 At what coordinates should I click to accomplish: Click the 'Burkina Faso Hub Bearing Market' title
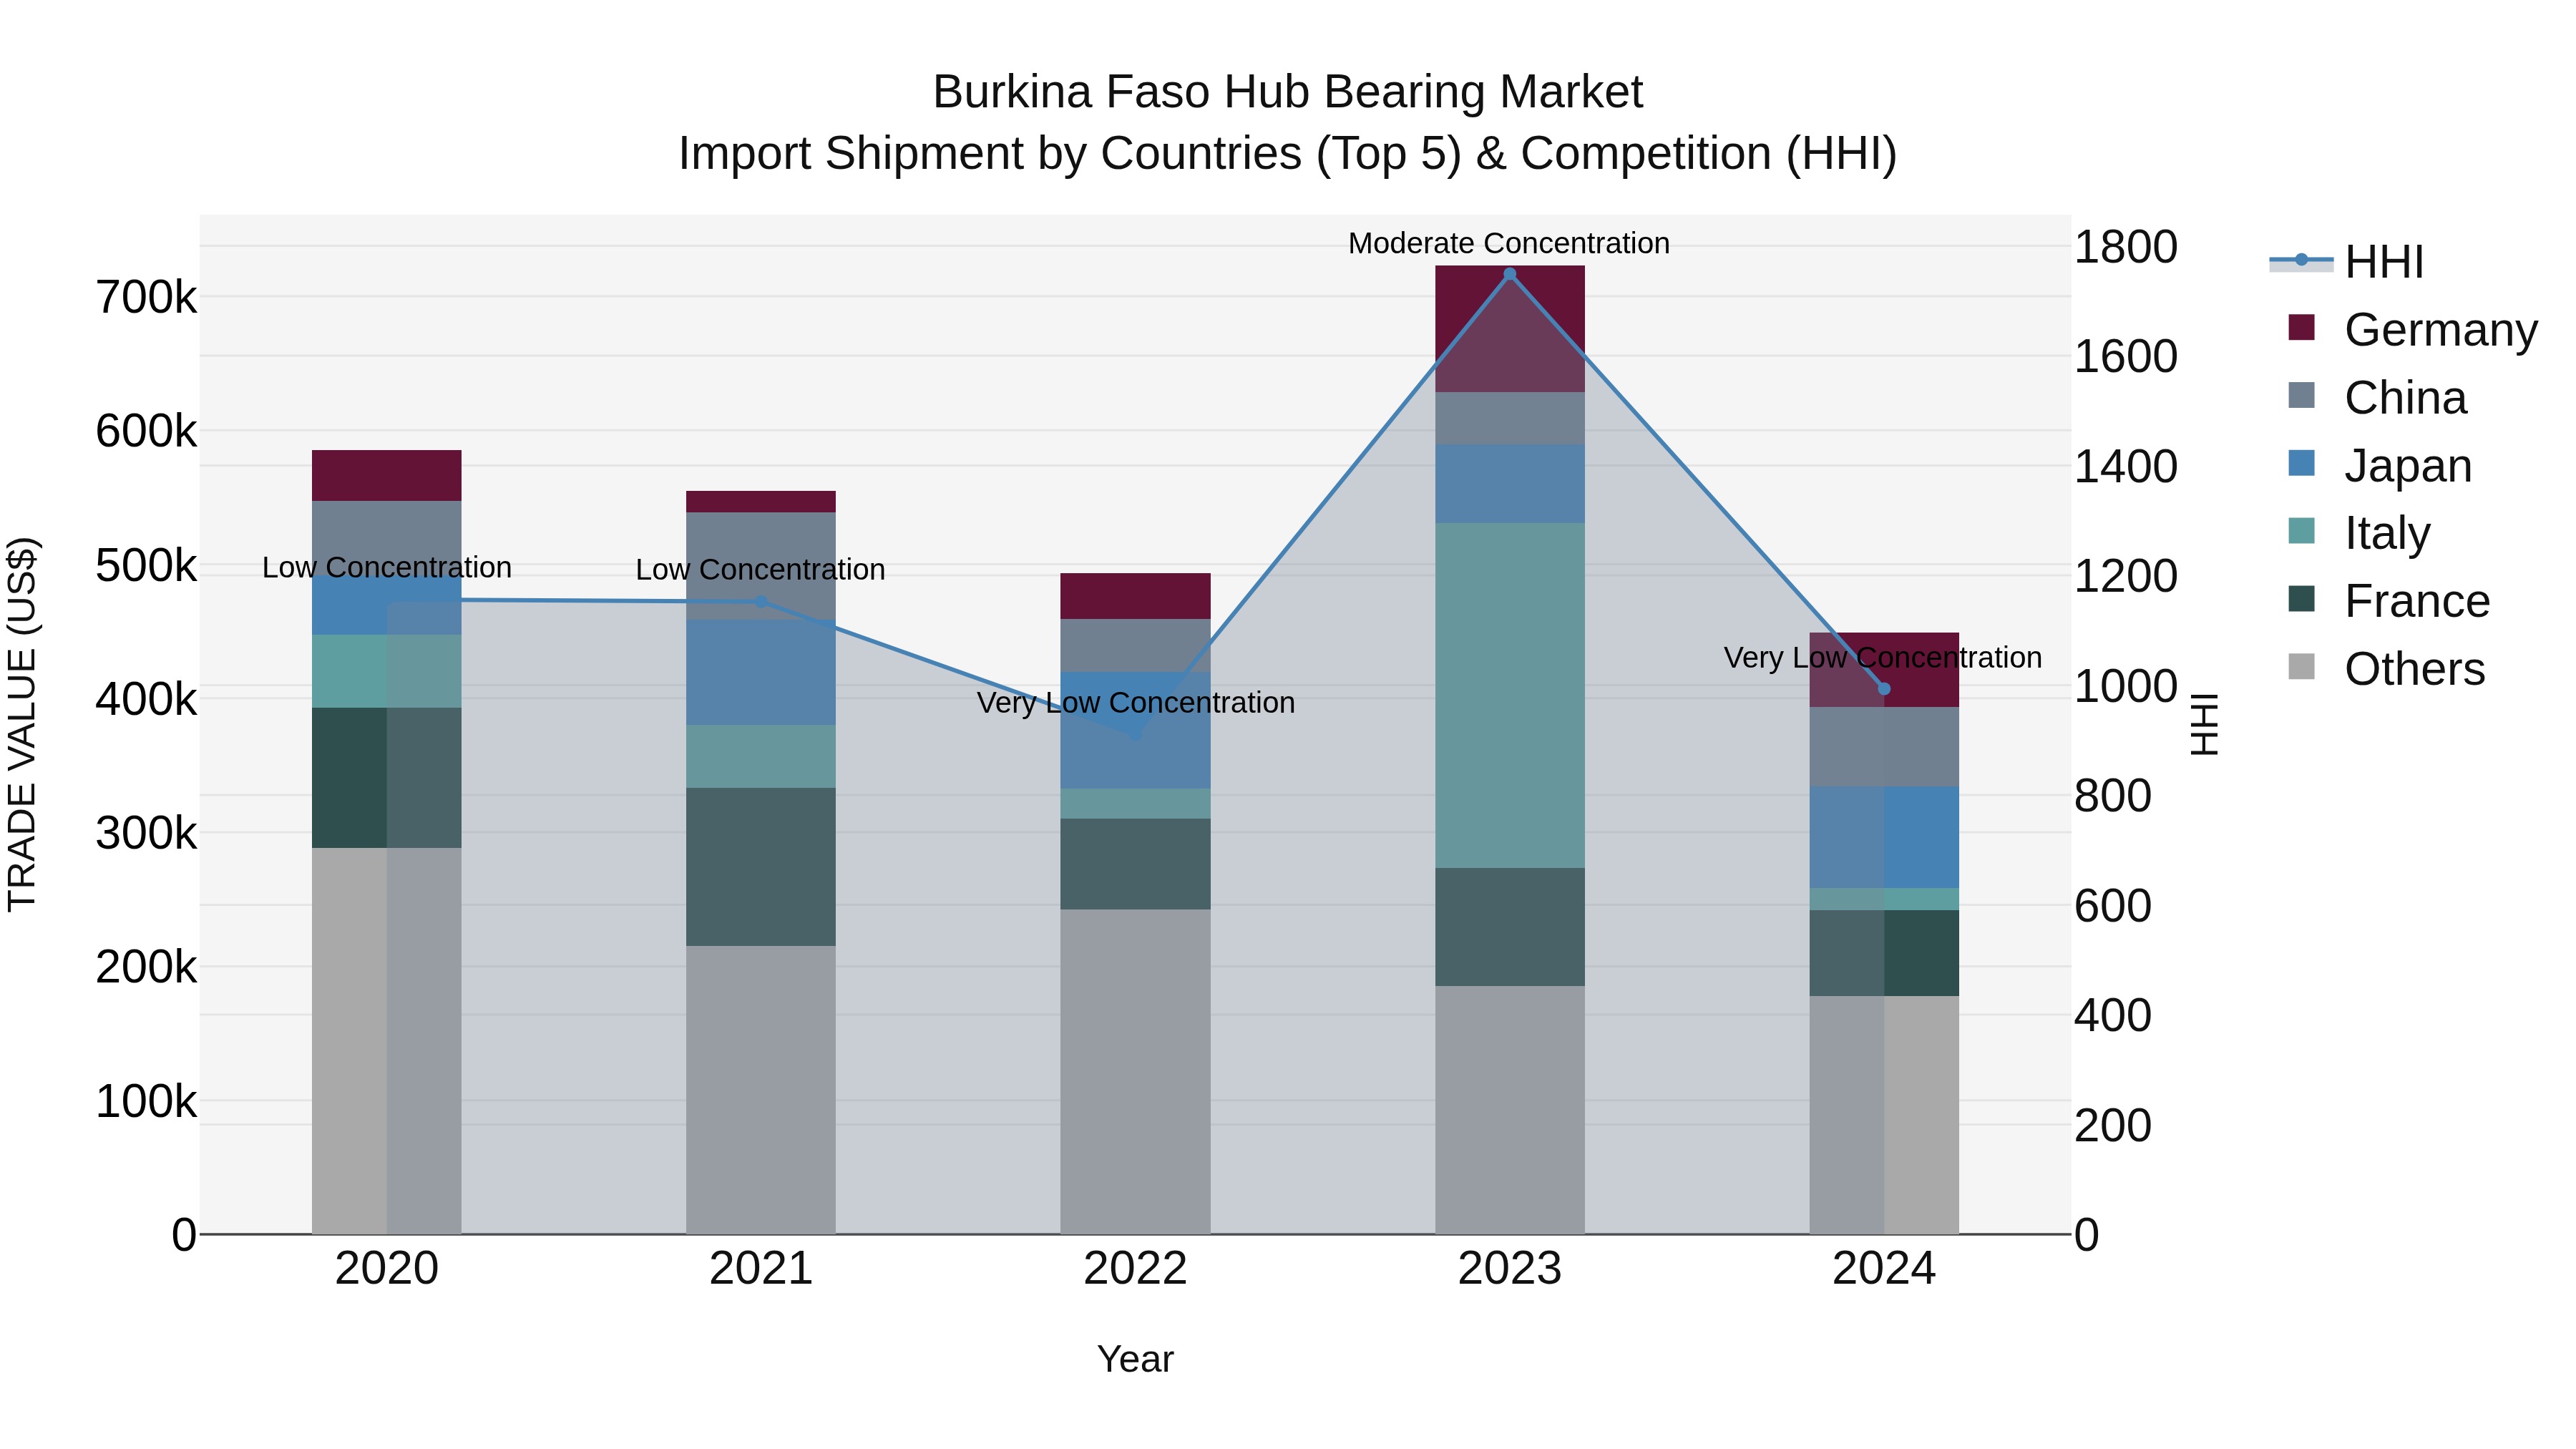(1288, 92)
